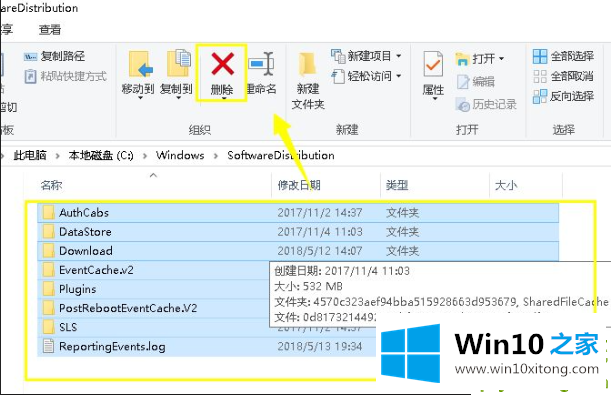Click Paste shortcut (粘贴快捷方式)
This screenshot has height=395, width=611.
(65, 76)
